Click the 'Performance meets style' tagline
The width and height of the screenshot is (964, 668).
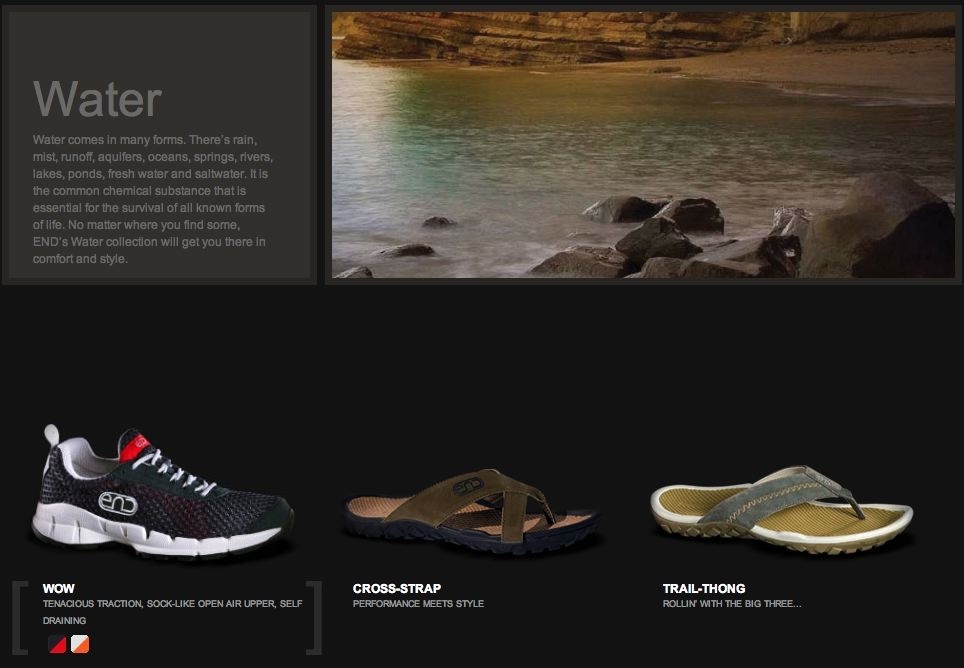click(418, 603)
